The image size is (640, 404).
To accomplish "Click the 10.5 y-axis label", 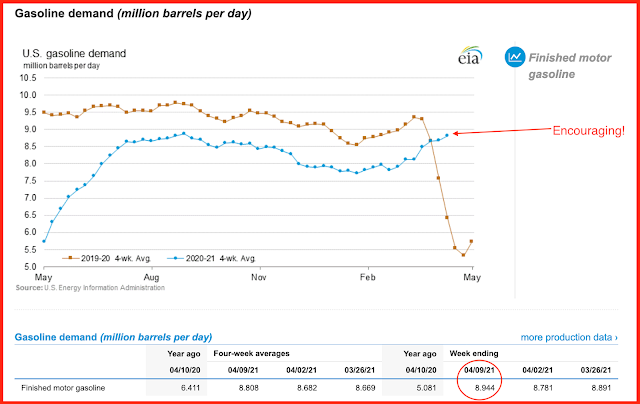I will [28, 78].
